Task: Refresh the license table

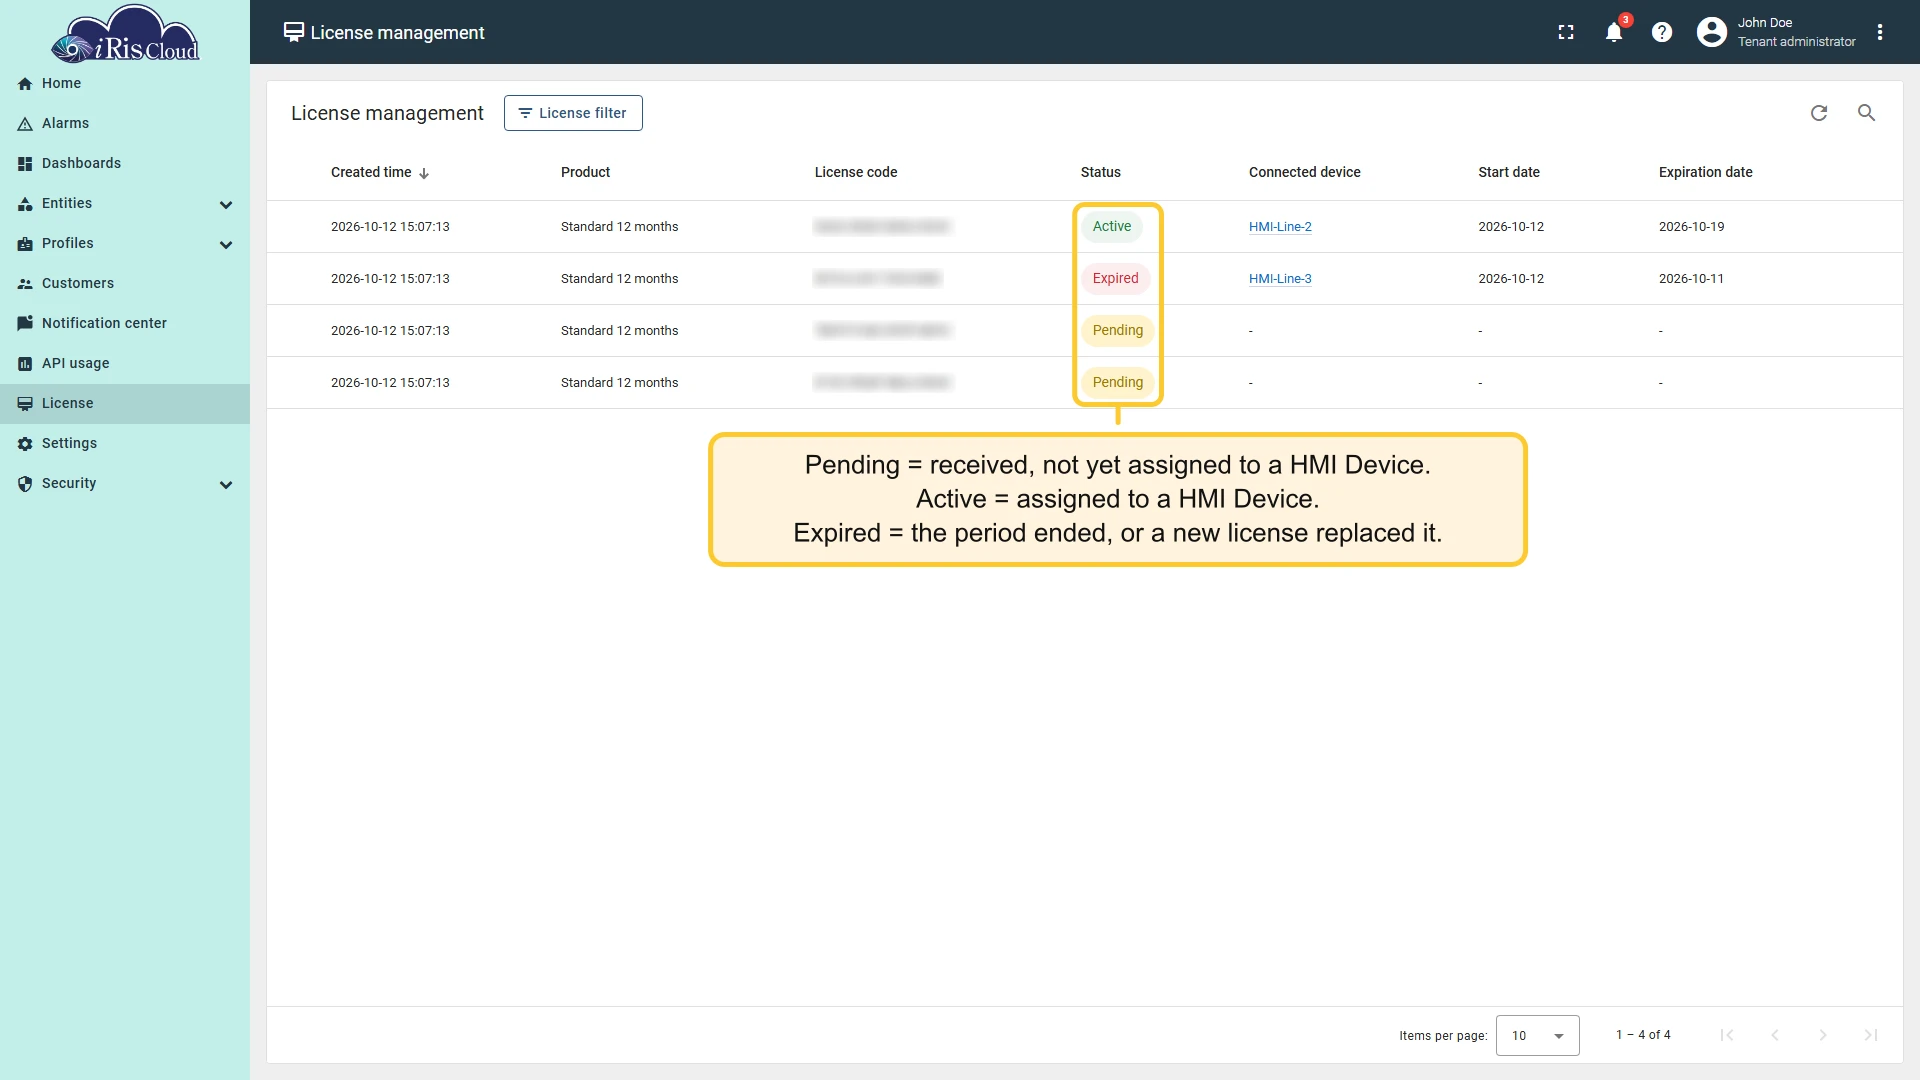Action: [1819, 113]
